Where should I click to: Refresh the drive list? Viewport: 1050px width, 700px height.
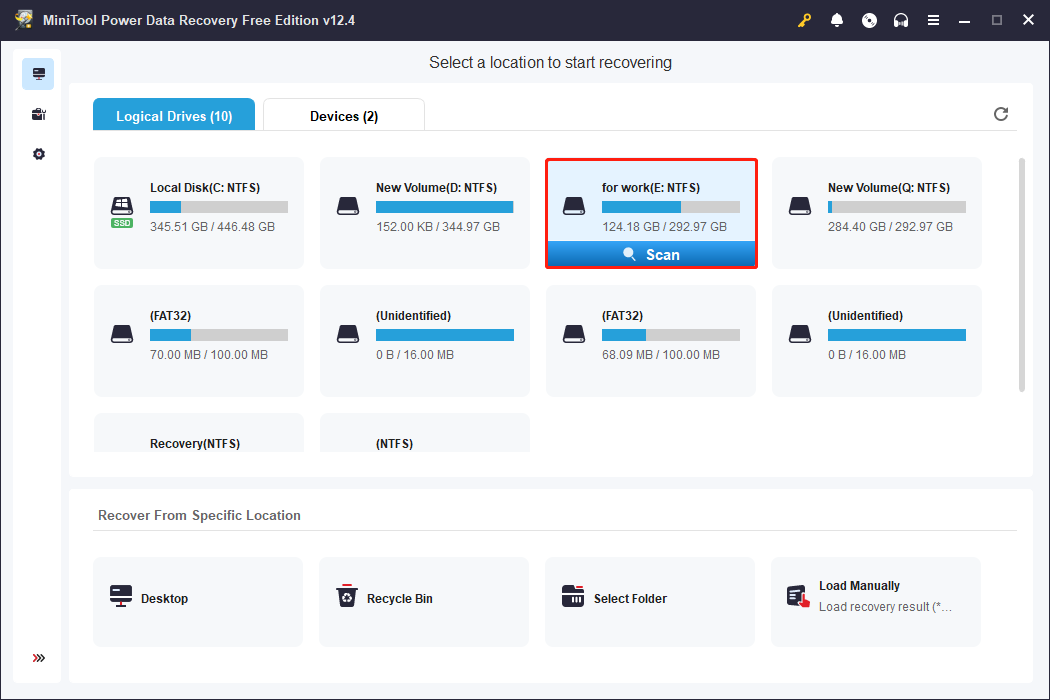(1000, 114)
